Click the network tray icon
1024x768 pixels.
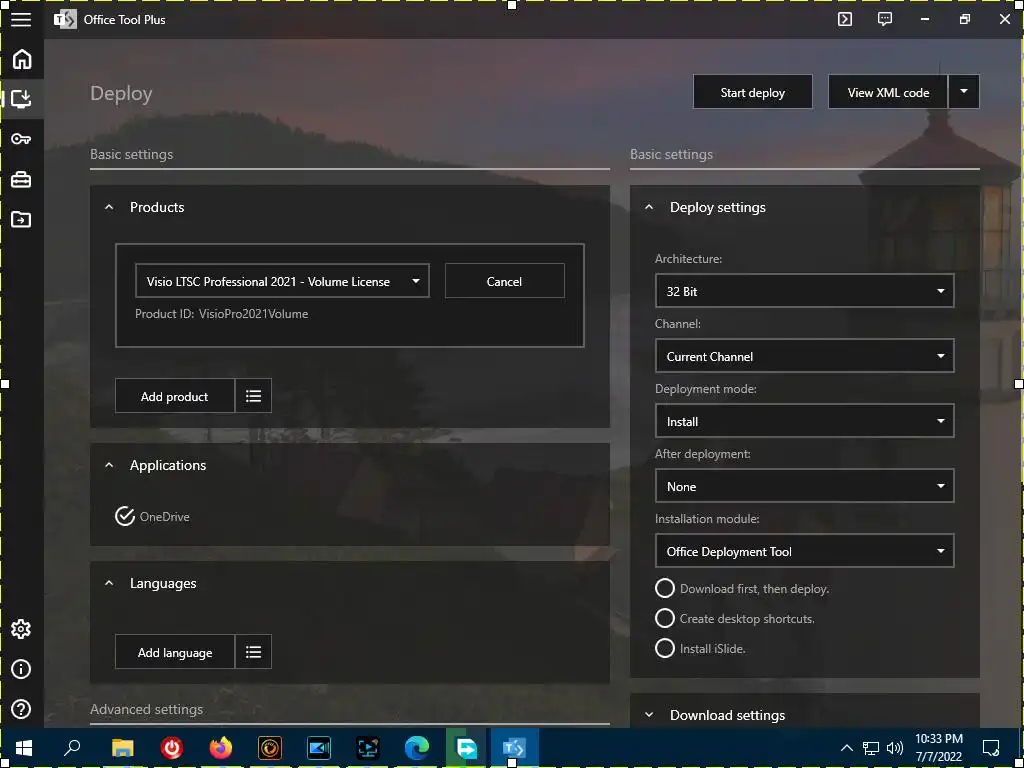pos(871,748)
